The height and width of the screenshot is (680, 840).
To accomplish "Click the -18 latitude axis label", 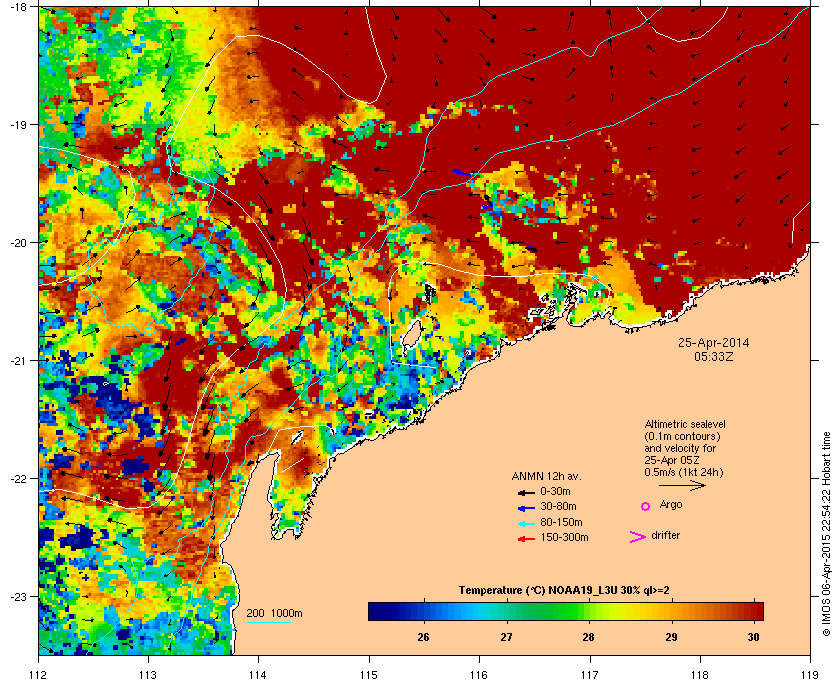I will click(18, 6).
